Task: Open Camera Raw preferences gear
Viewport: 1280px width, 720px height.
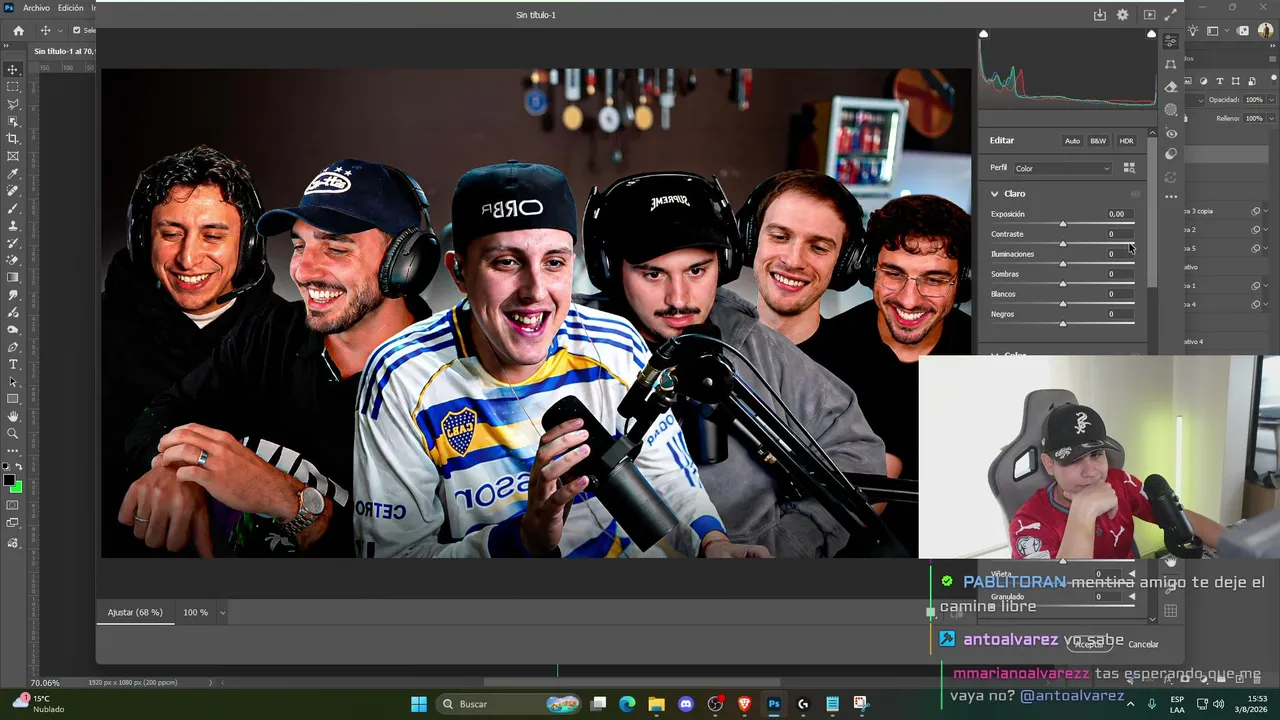Action: [x=1123, y=15]
